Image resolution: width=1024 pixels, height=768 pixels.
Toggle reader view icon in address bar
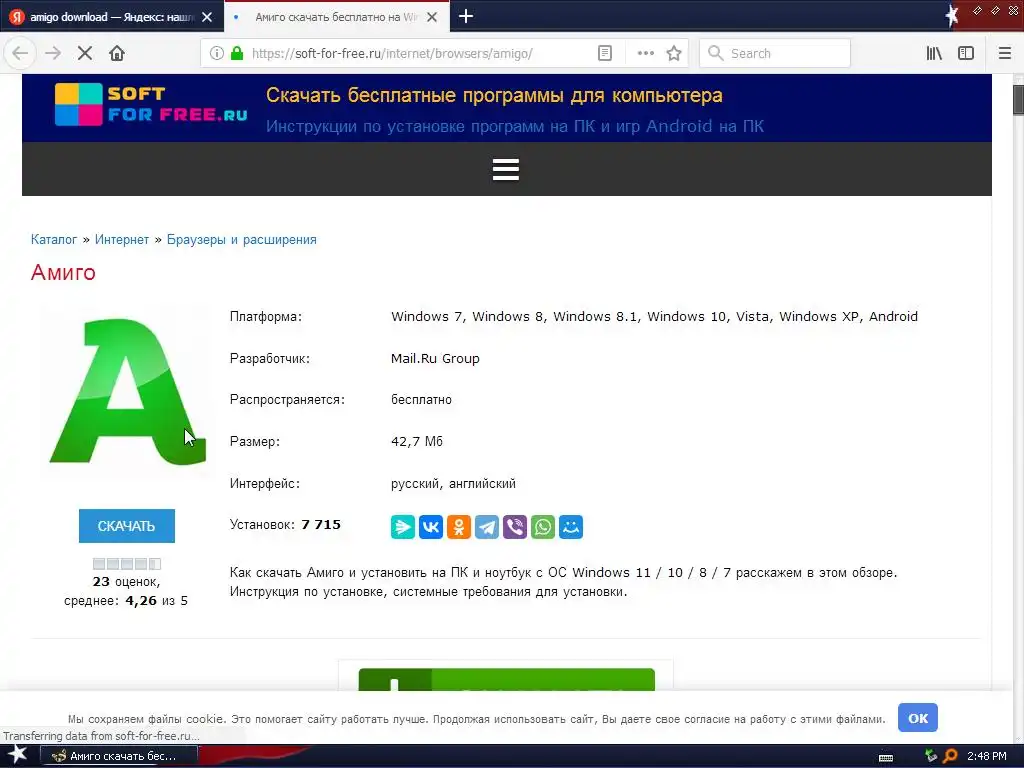click(605, 53)
